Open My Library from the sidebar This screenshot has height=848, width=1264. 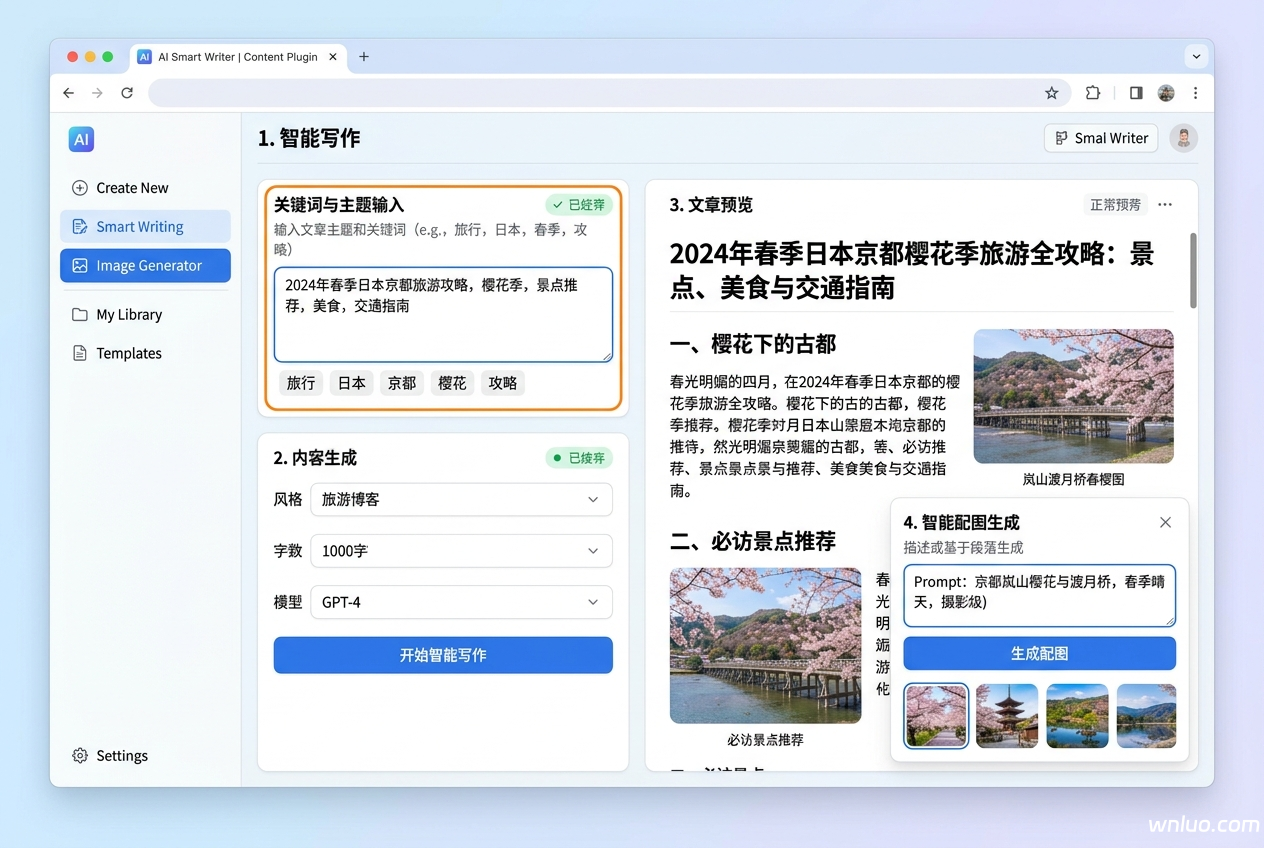tap(128, 314)
